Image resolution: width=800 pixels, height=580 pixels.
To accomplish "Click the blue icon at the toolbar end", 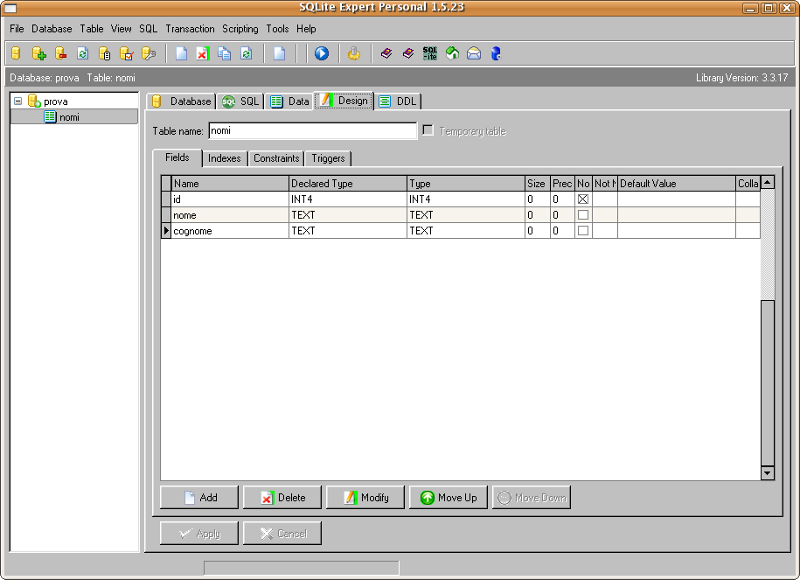I will pos(496,54).
